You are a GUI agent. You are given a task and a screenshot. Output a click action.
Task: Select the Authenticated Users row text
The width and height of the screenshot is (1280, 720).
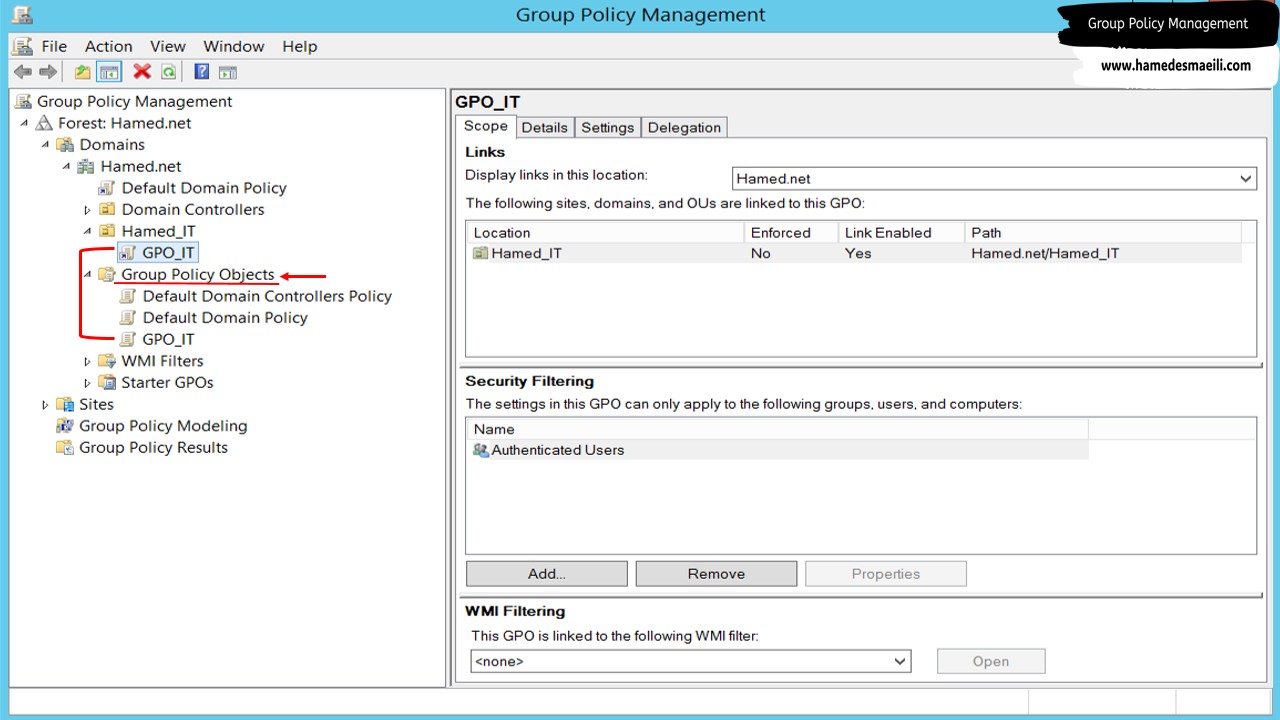point(558,451)
